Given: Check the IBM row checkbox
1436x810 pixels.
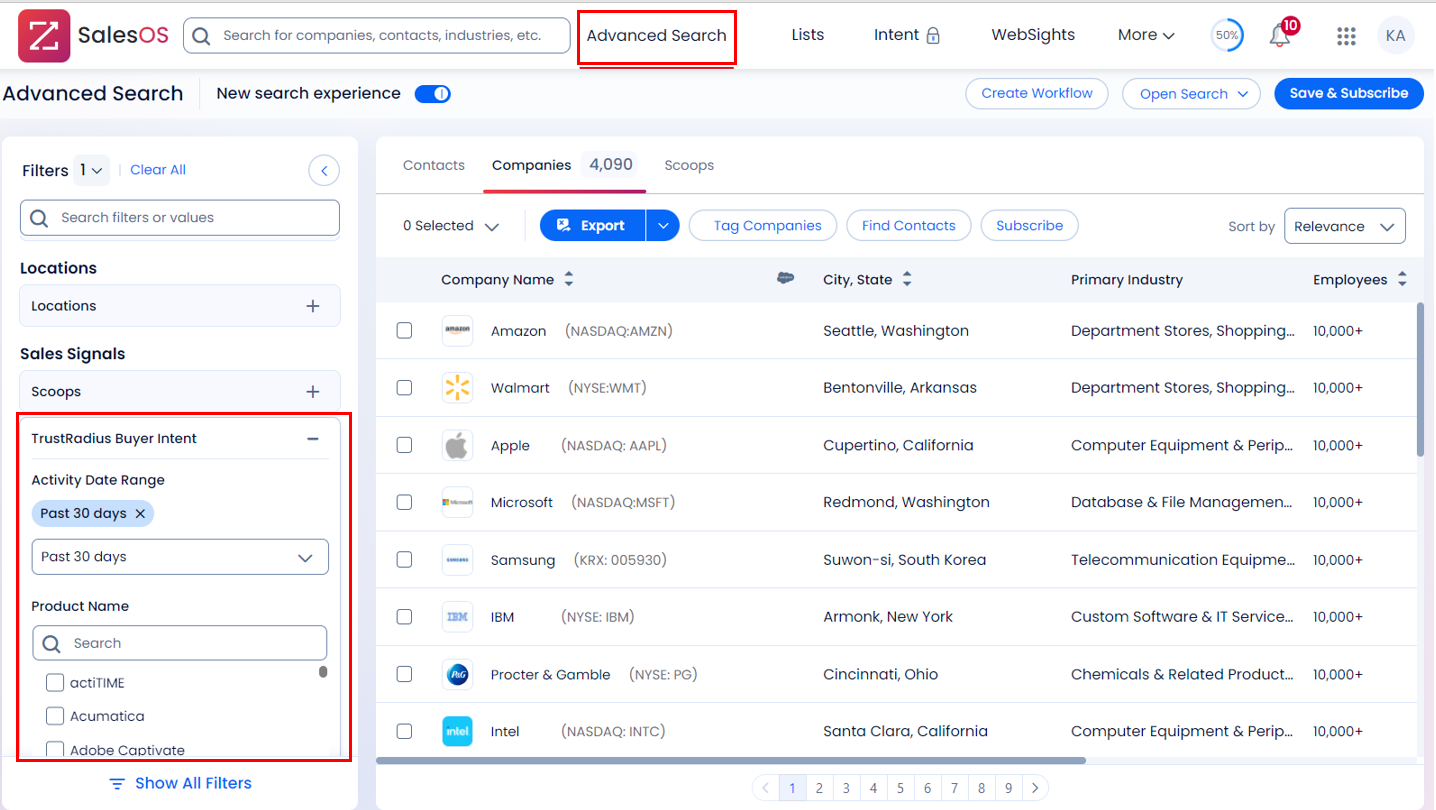Looking at the screenshot, I should coord(404,616).
